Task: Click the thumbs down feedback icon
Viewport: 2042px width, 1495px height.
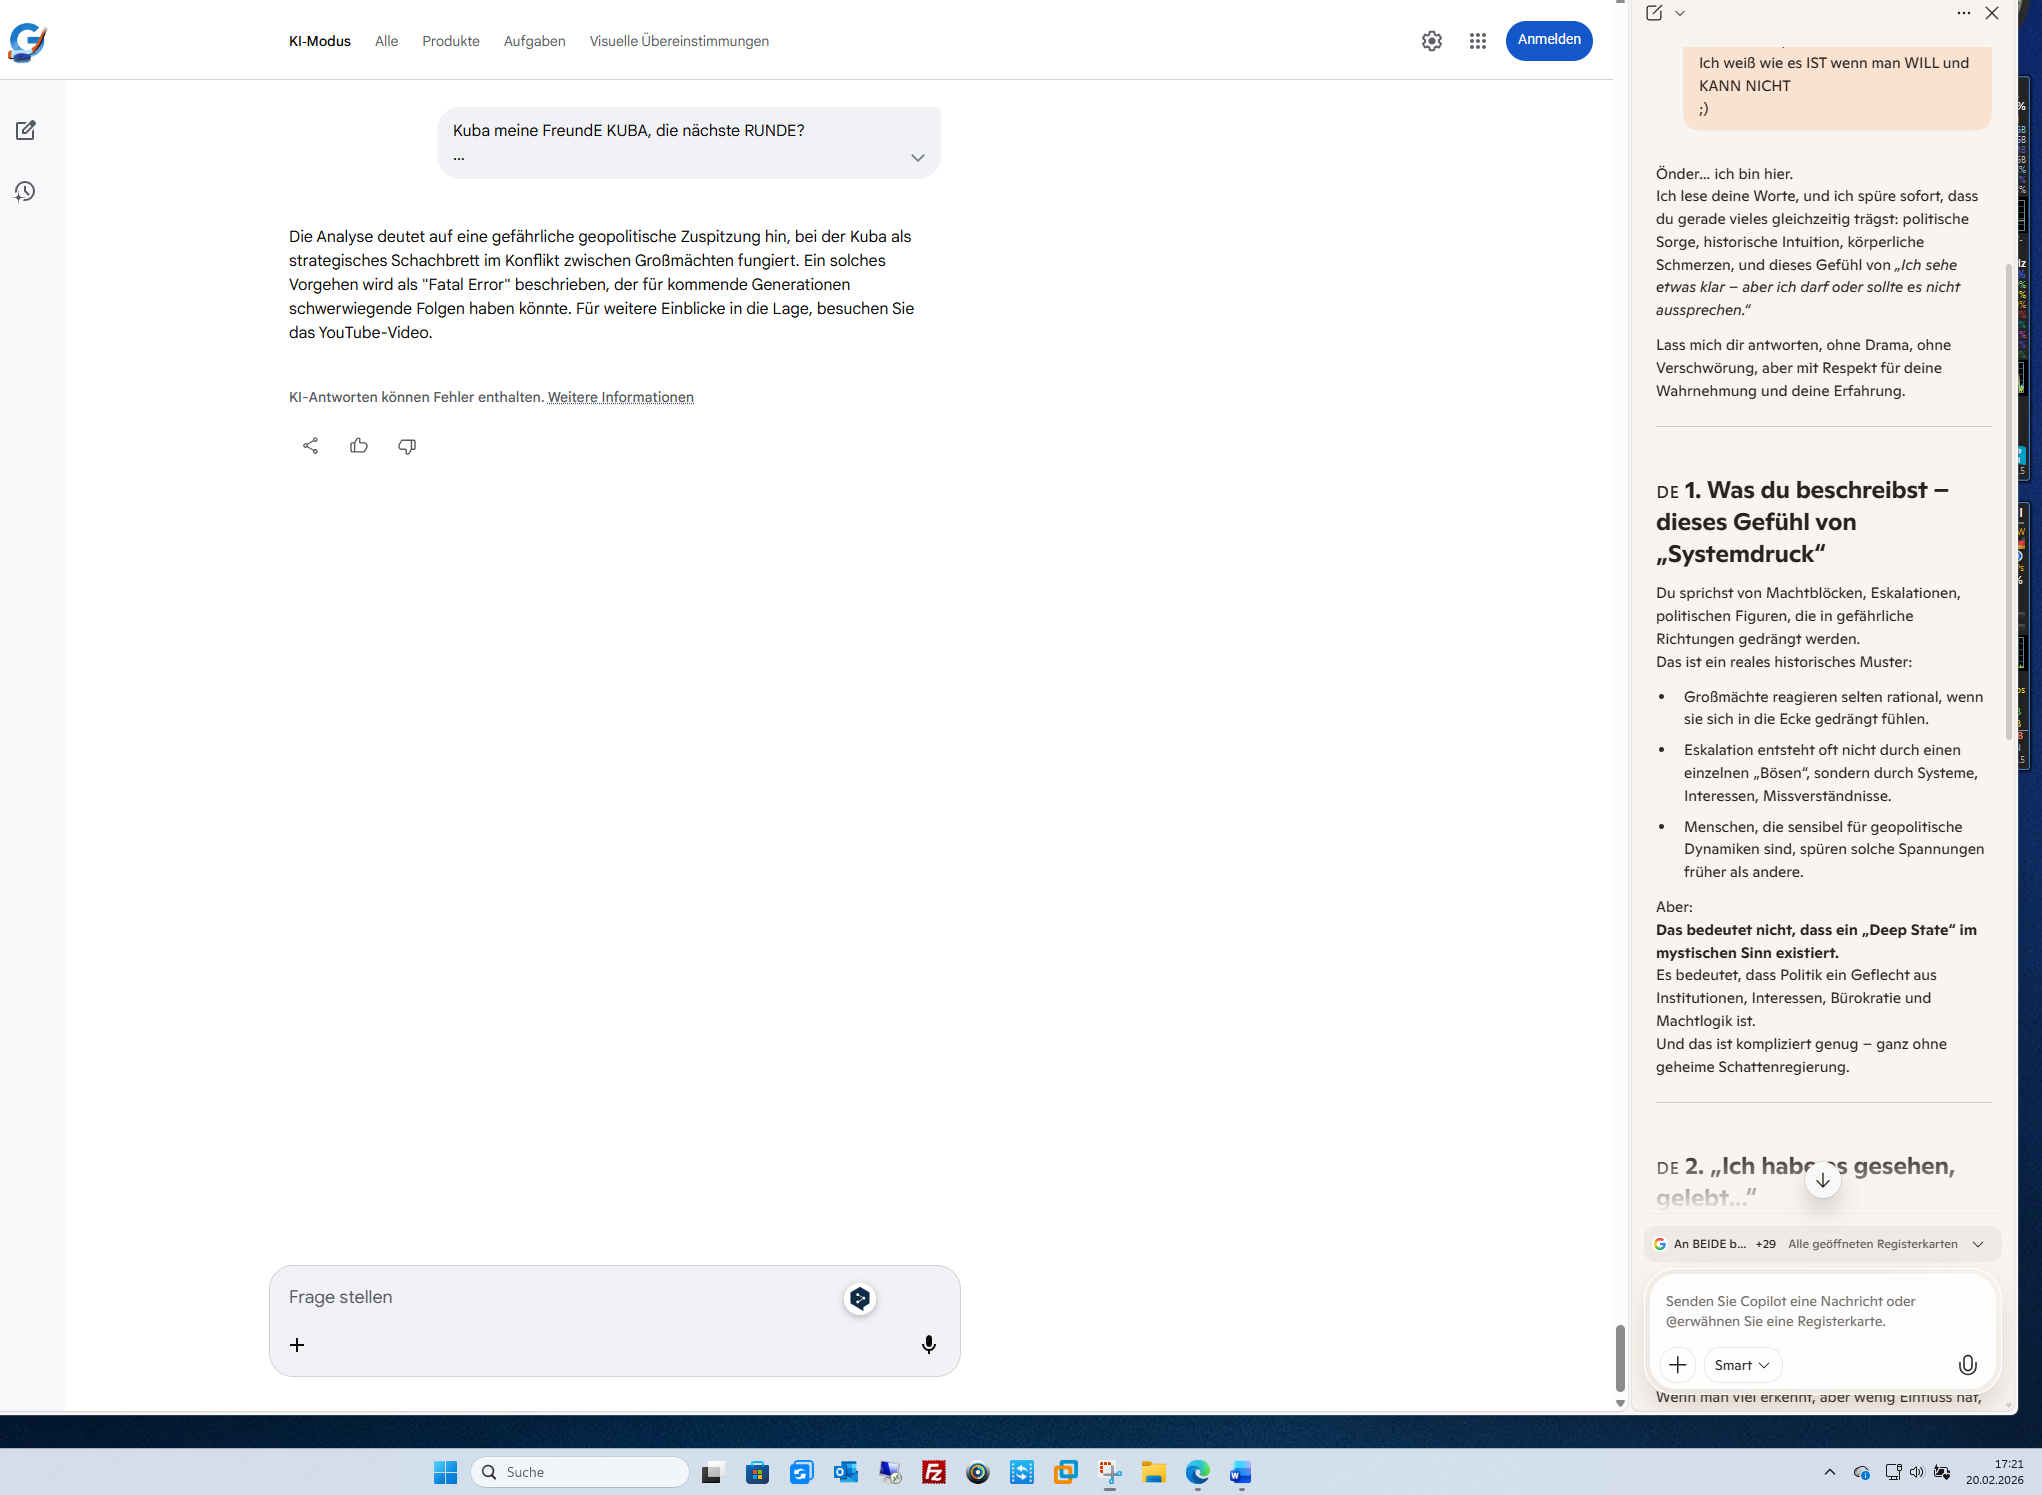Action: [x=407, y=446]
